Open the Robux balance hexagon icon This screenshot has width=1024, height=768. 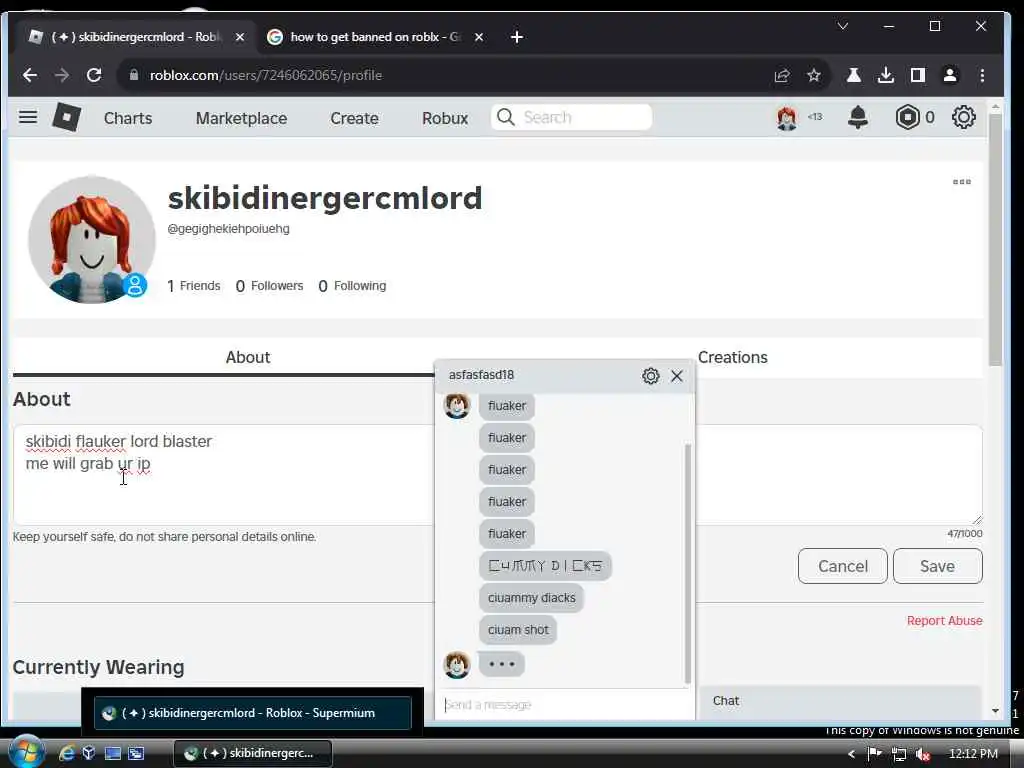[x=907, y=118]
